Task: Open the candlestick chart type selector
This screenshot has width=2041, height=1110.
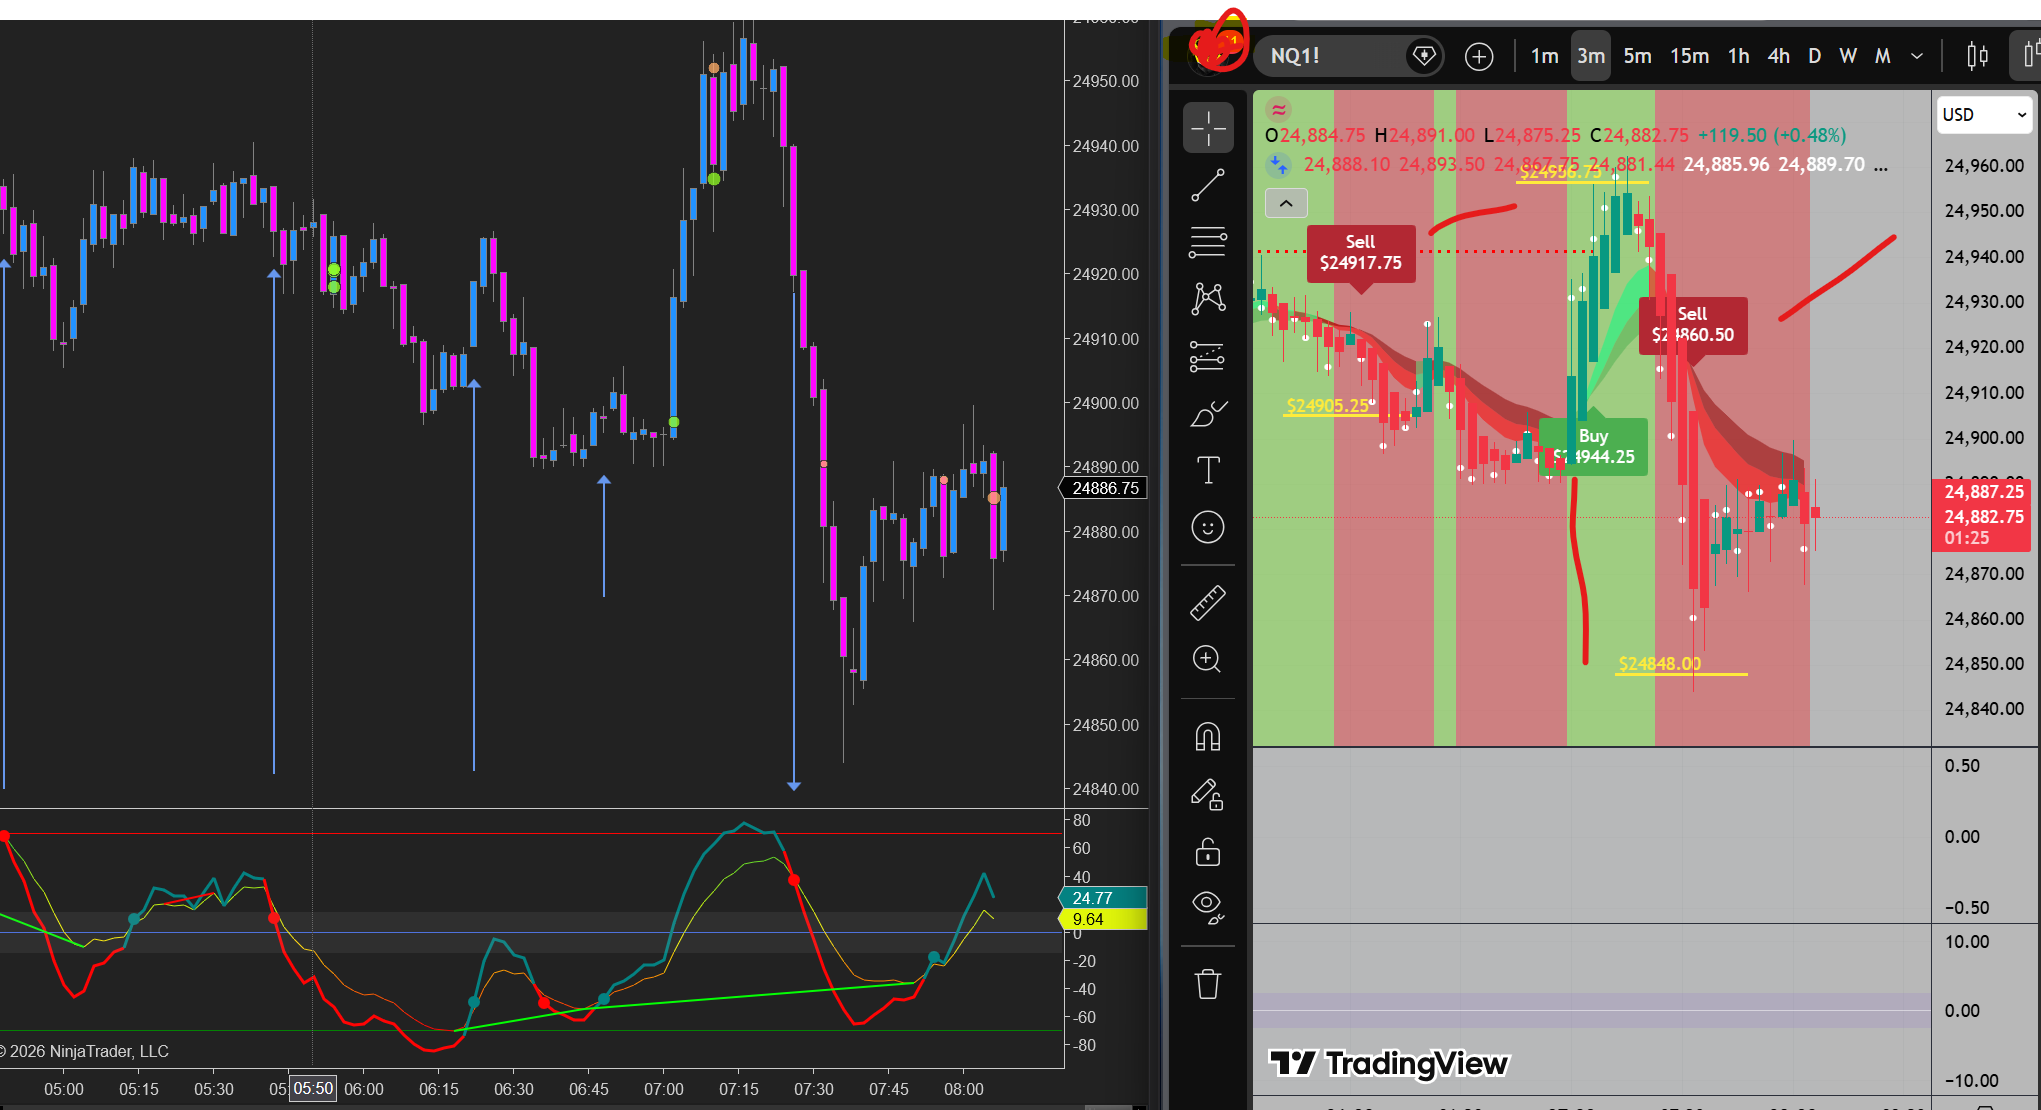Action: 1977,56
